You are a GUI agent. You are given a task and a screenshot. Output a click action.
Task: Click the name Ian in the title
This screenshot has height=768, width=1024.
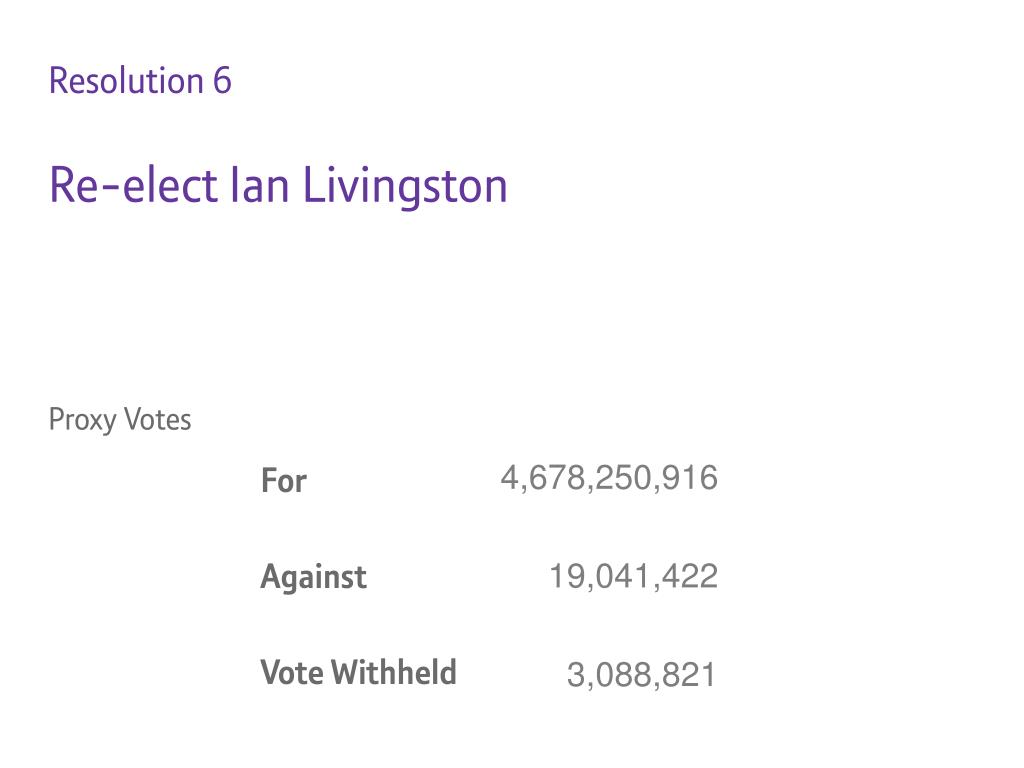(x=260, y=185)
